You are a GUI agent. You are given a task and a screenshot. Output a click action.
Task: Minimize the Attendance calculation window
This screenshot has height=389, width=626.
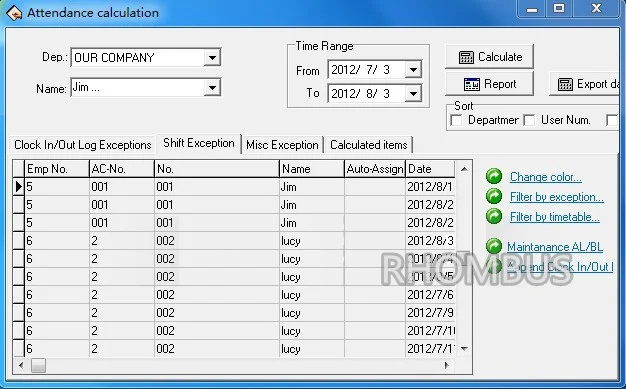tap(532, 9)
